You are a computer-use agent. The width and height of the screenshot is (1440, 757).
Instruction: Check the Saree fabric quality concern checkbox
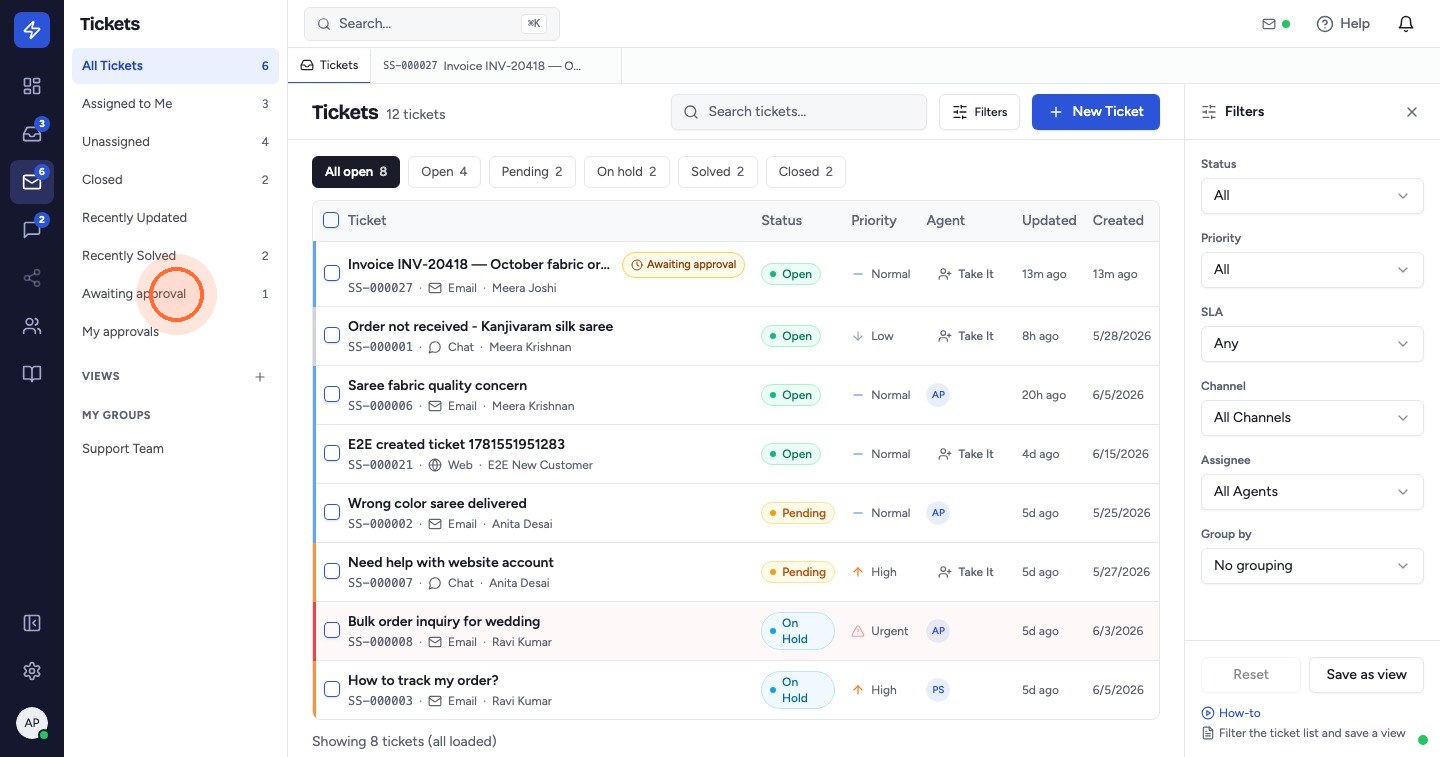332,394
